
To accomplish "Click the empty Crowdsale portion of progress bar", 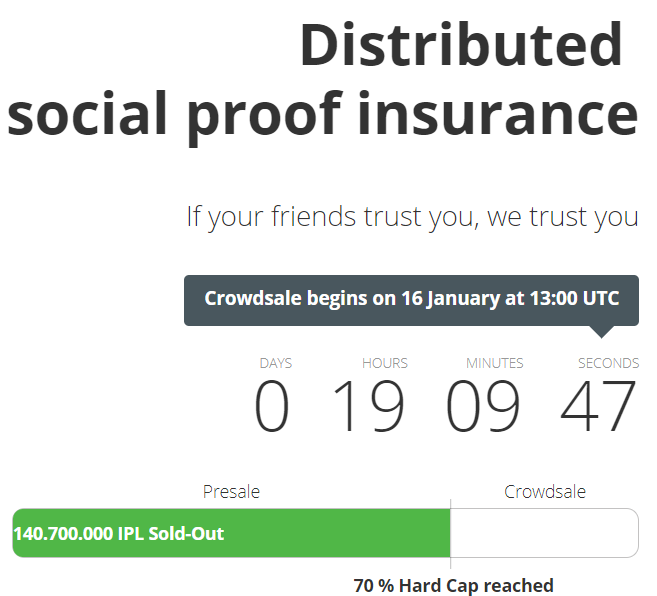I will pos(545,533).
